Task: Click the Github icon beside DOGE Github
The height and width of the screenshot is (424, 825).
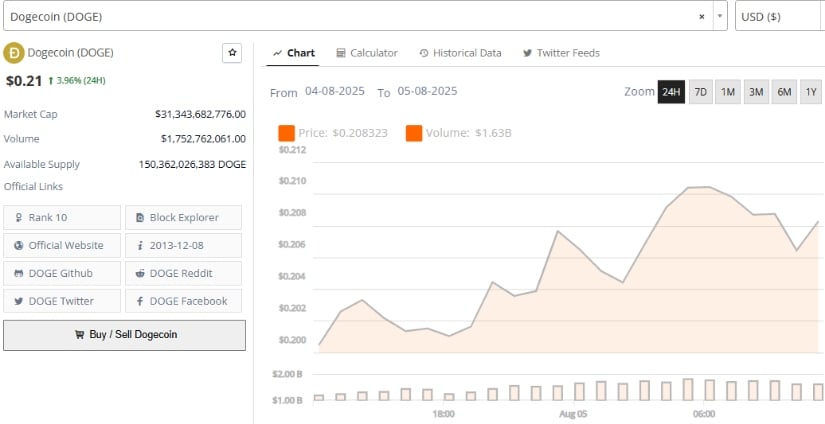Action: [x=19, y=273]
